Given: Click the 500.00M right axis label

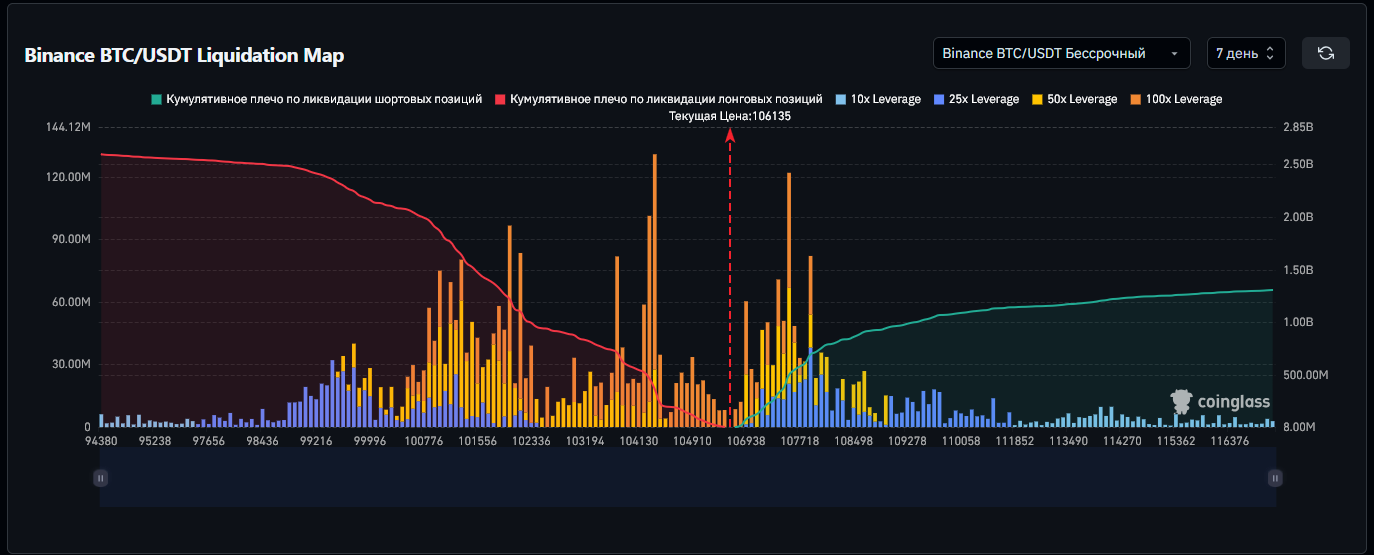Looking at the screenshot, I should [x=1304, y=375].
